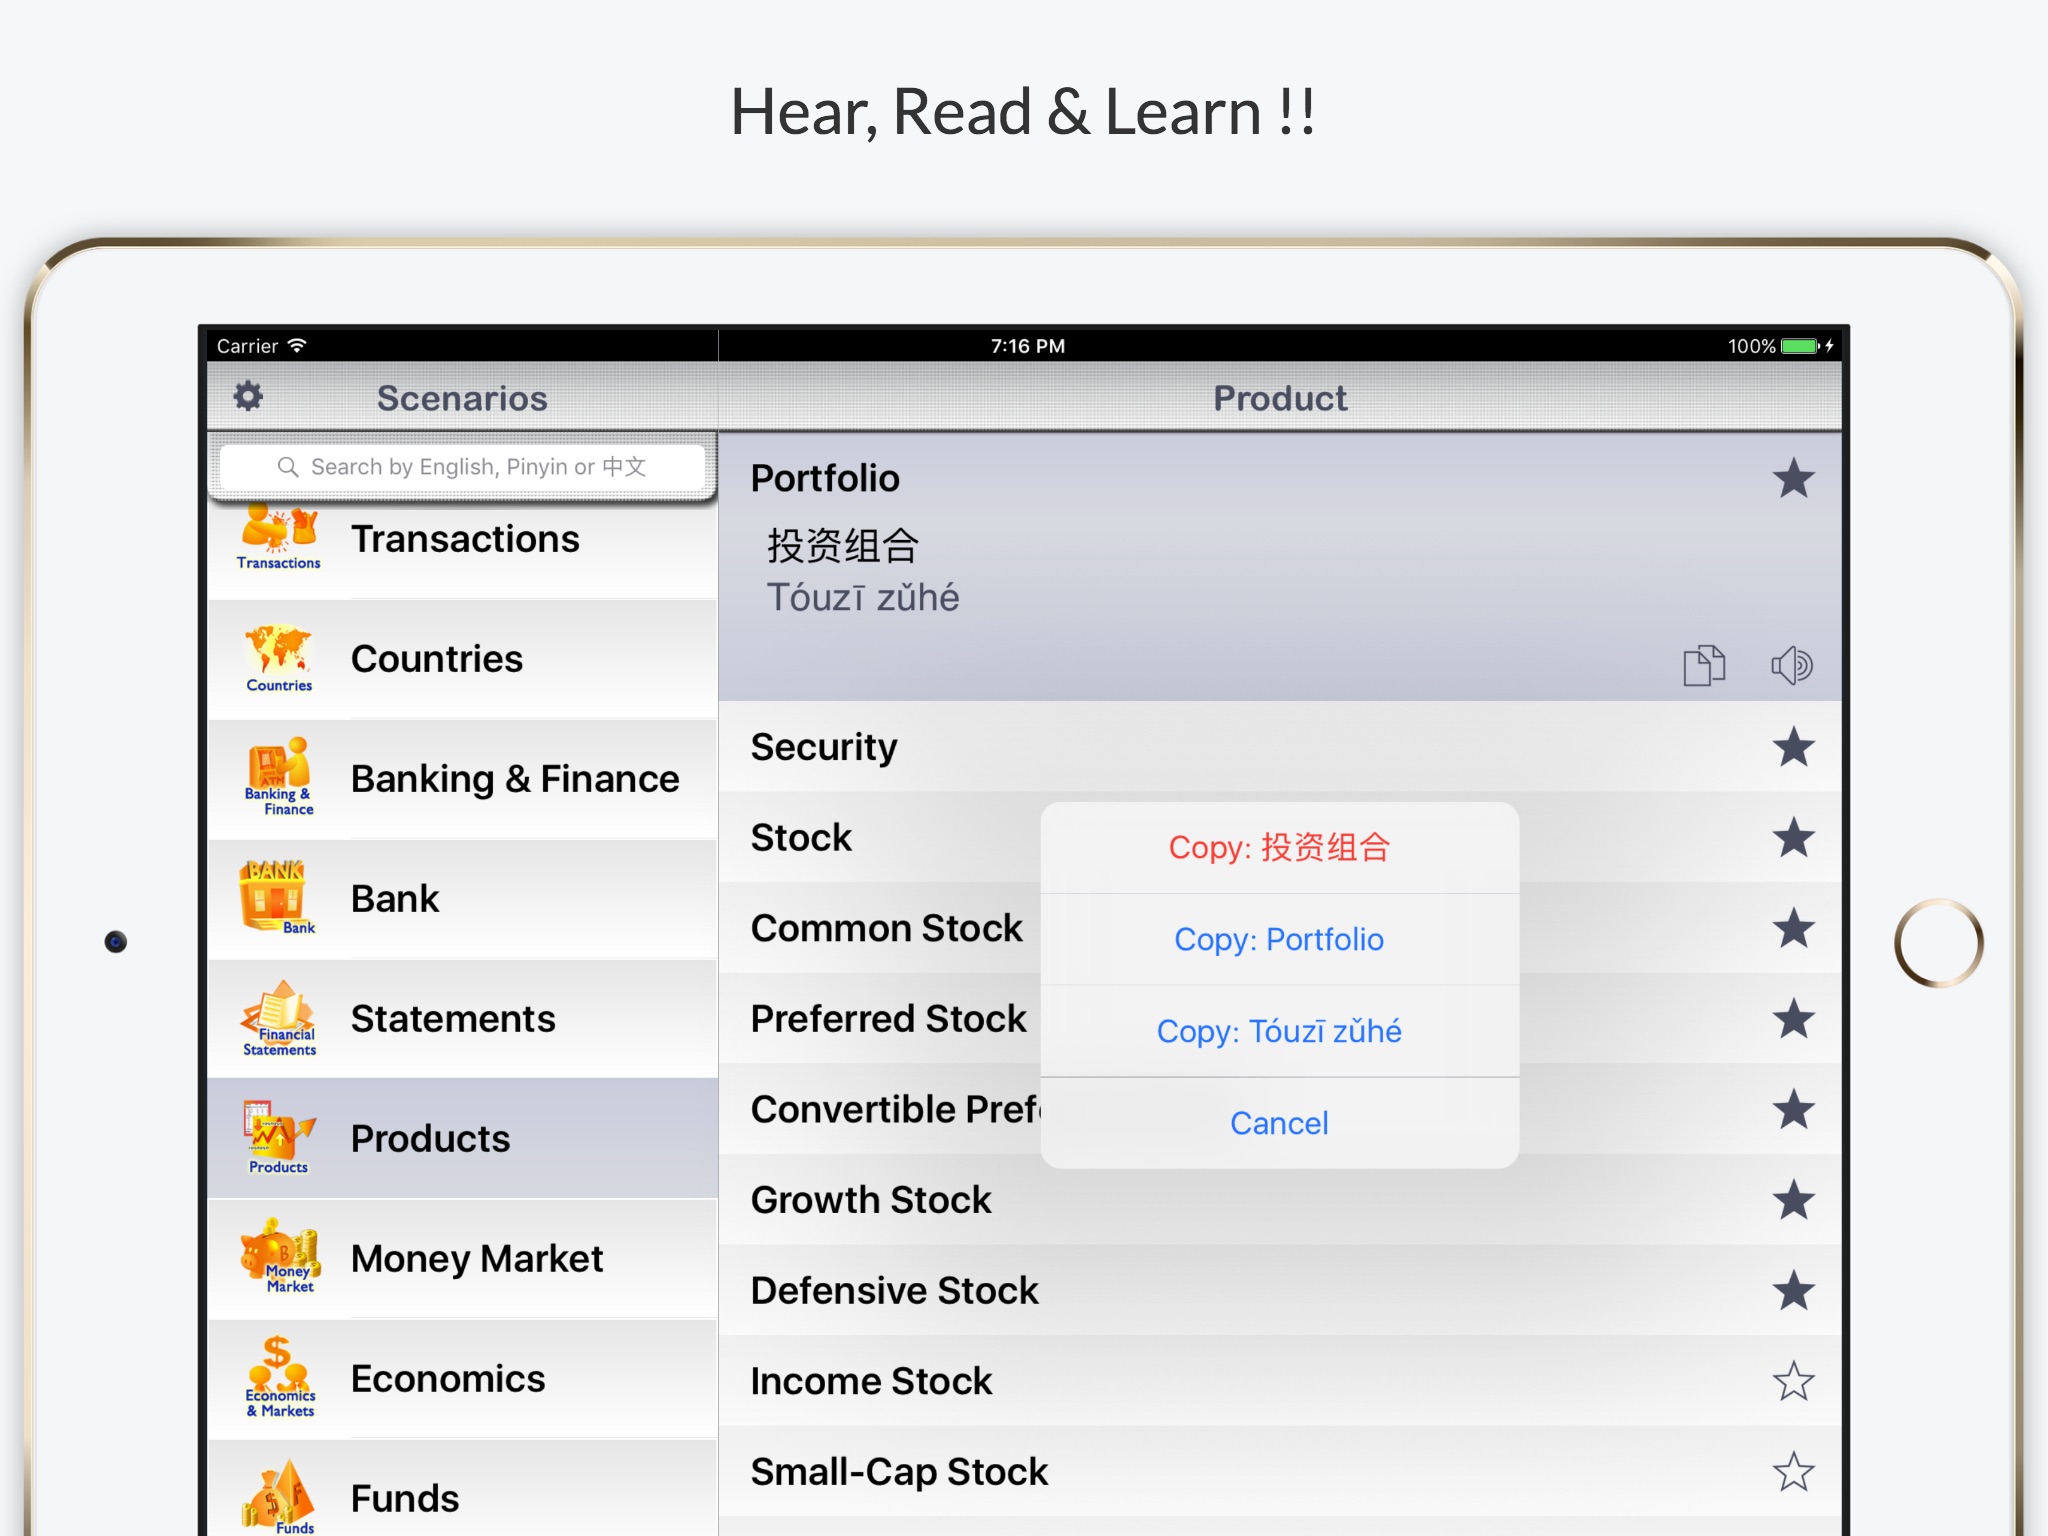2048x1536 pixels.
Task: Tap the Economics & Markets icon
Action: [x=279, y=1377]
